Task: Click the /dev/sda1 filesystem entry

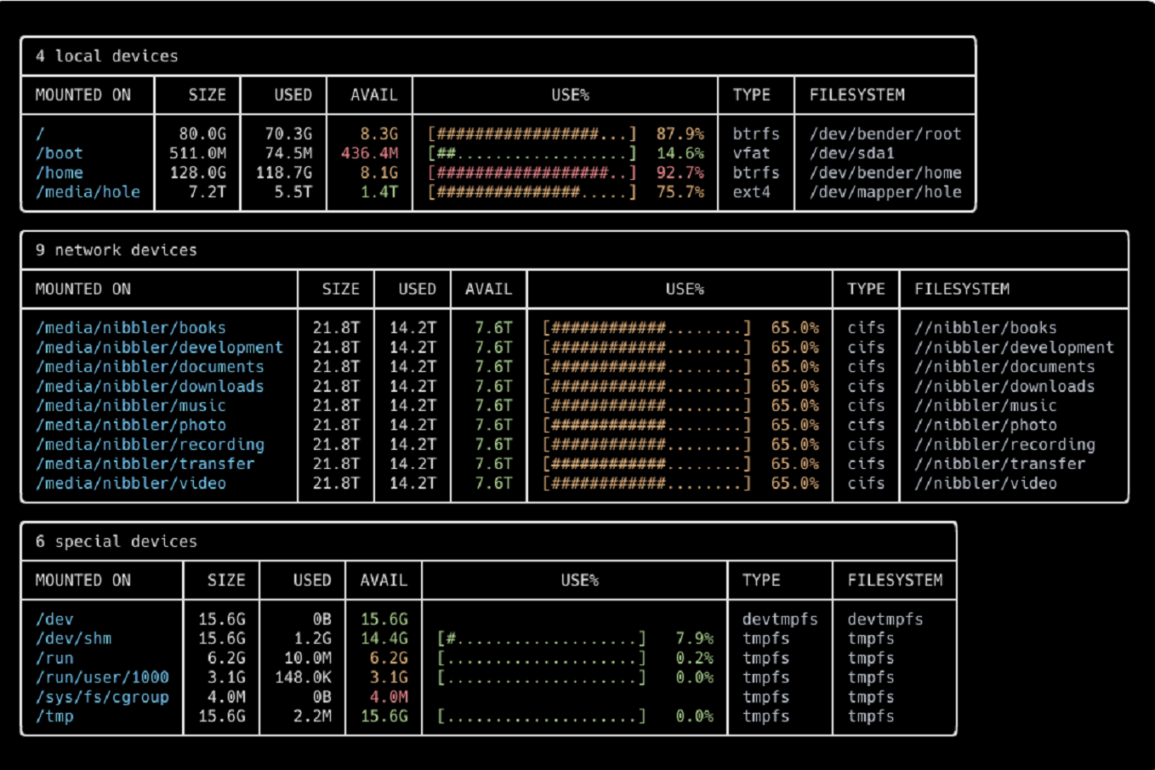Action: click(x=851, y=153)
